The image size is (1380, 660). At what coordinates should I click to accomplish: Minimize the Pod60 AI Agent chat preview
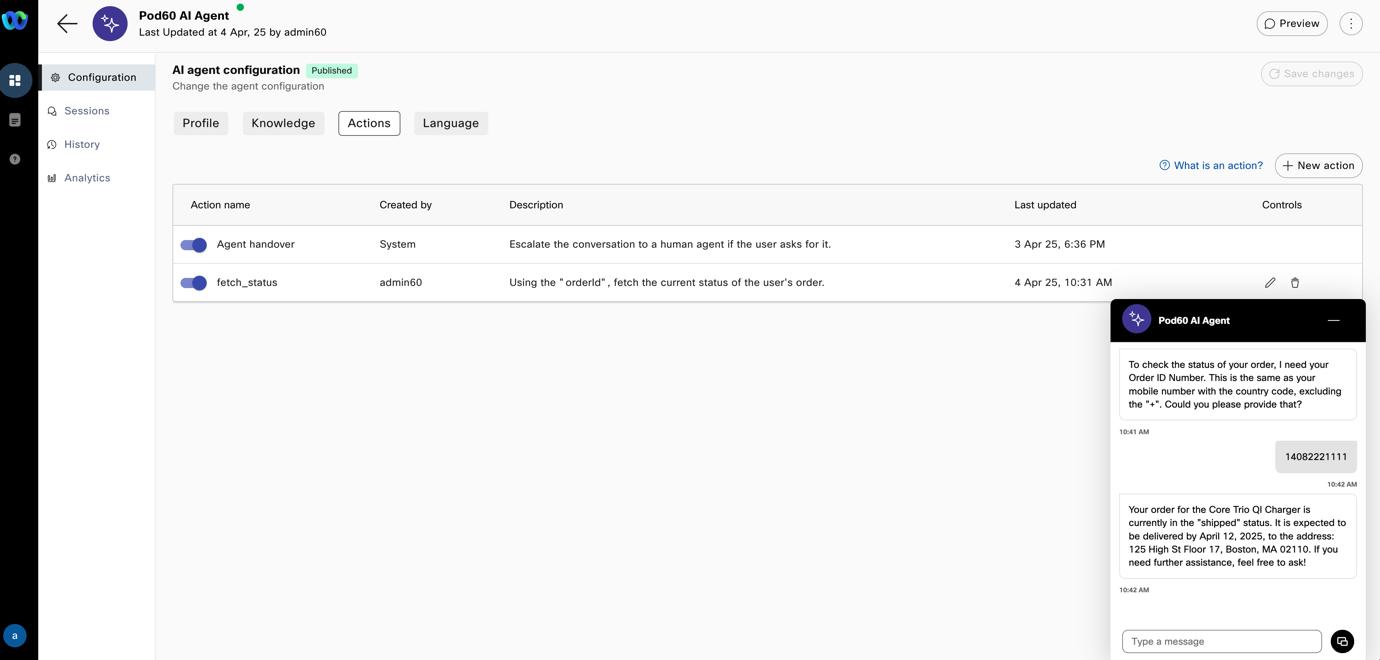[1333, 321]
